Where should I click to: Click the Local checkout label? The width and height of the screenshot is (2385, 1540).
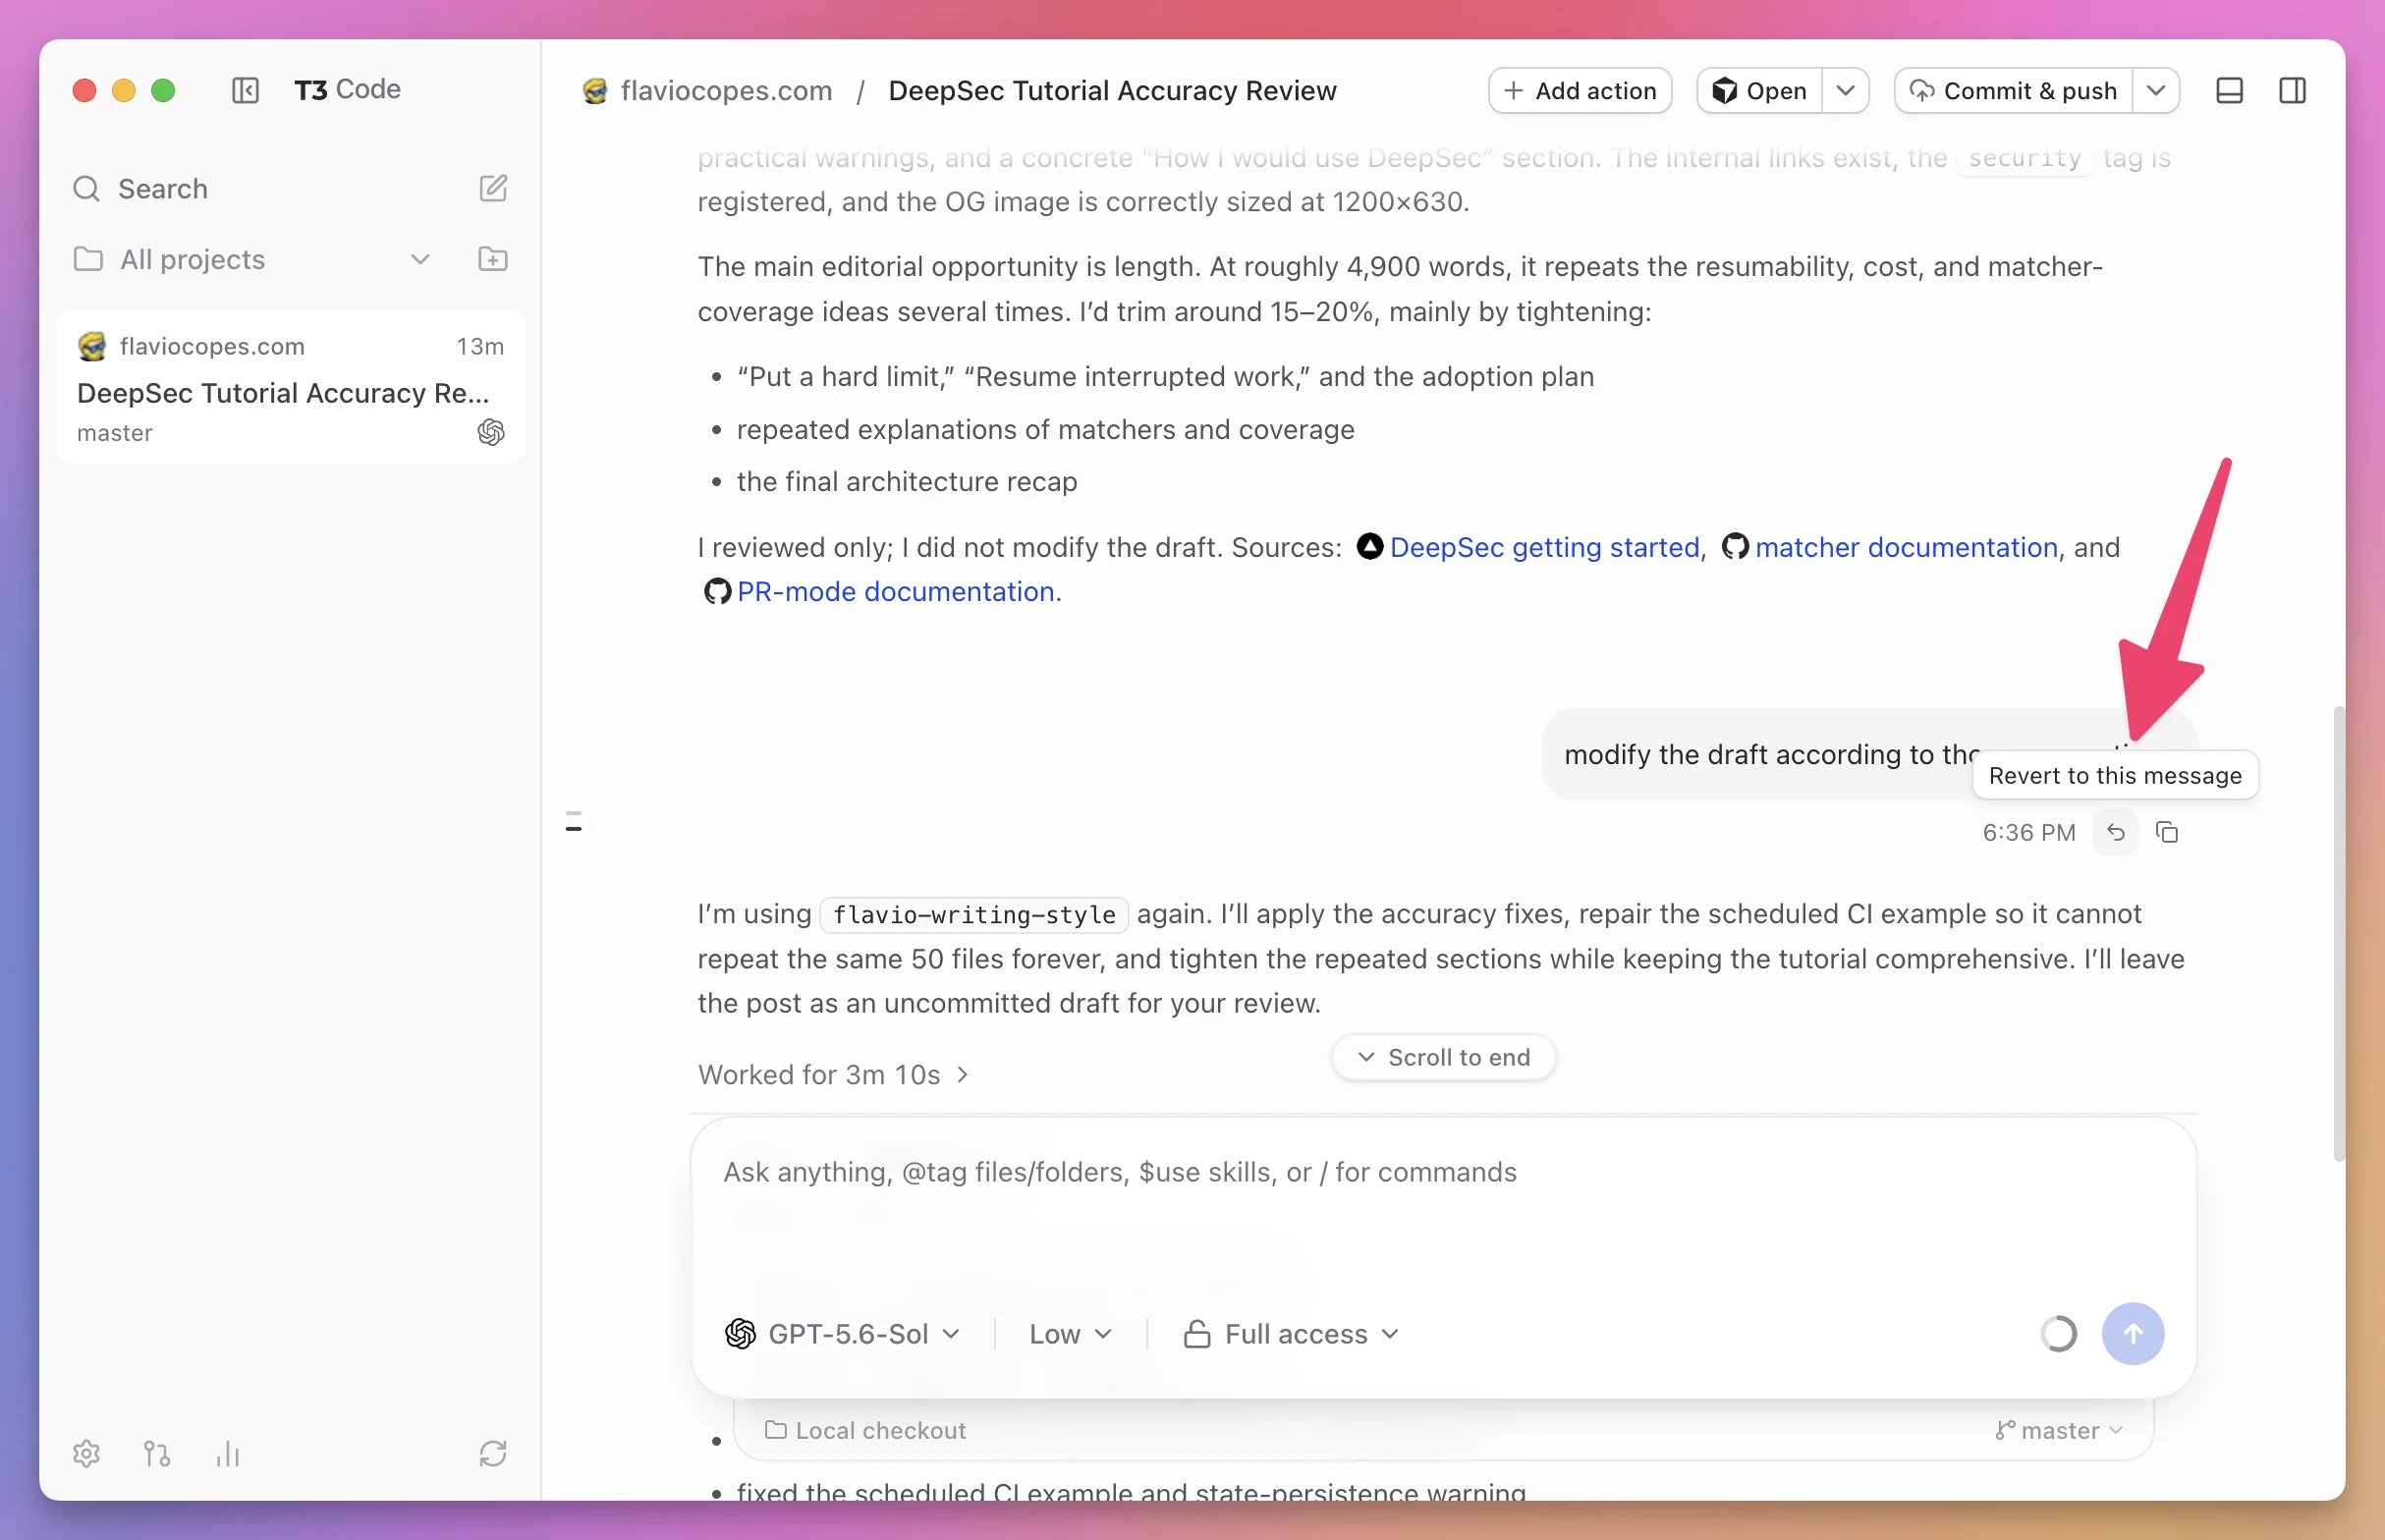point(866,1430)
